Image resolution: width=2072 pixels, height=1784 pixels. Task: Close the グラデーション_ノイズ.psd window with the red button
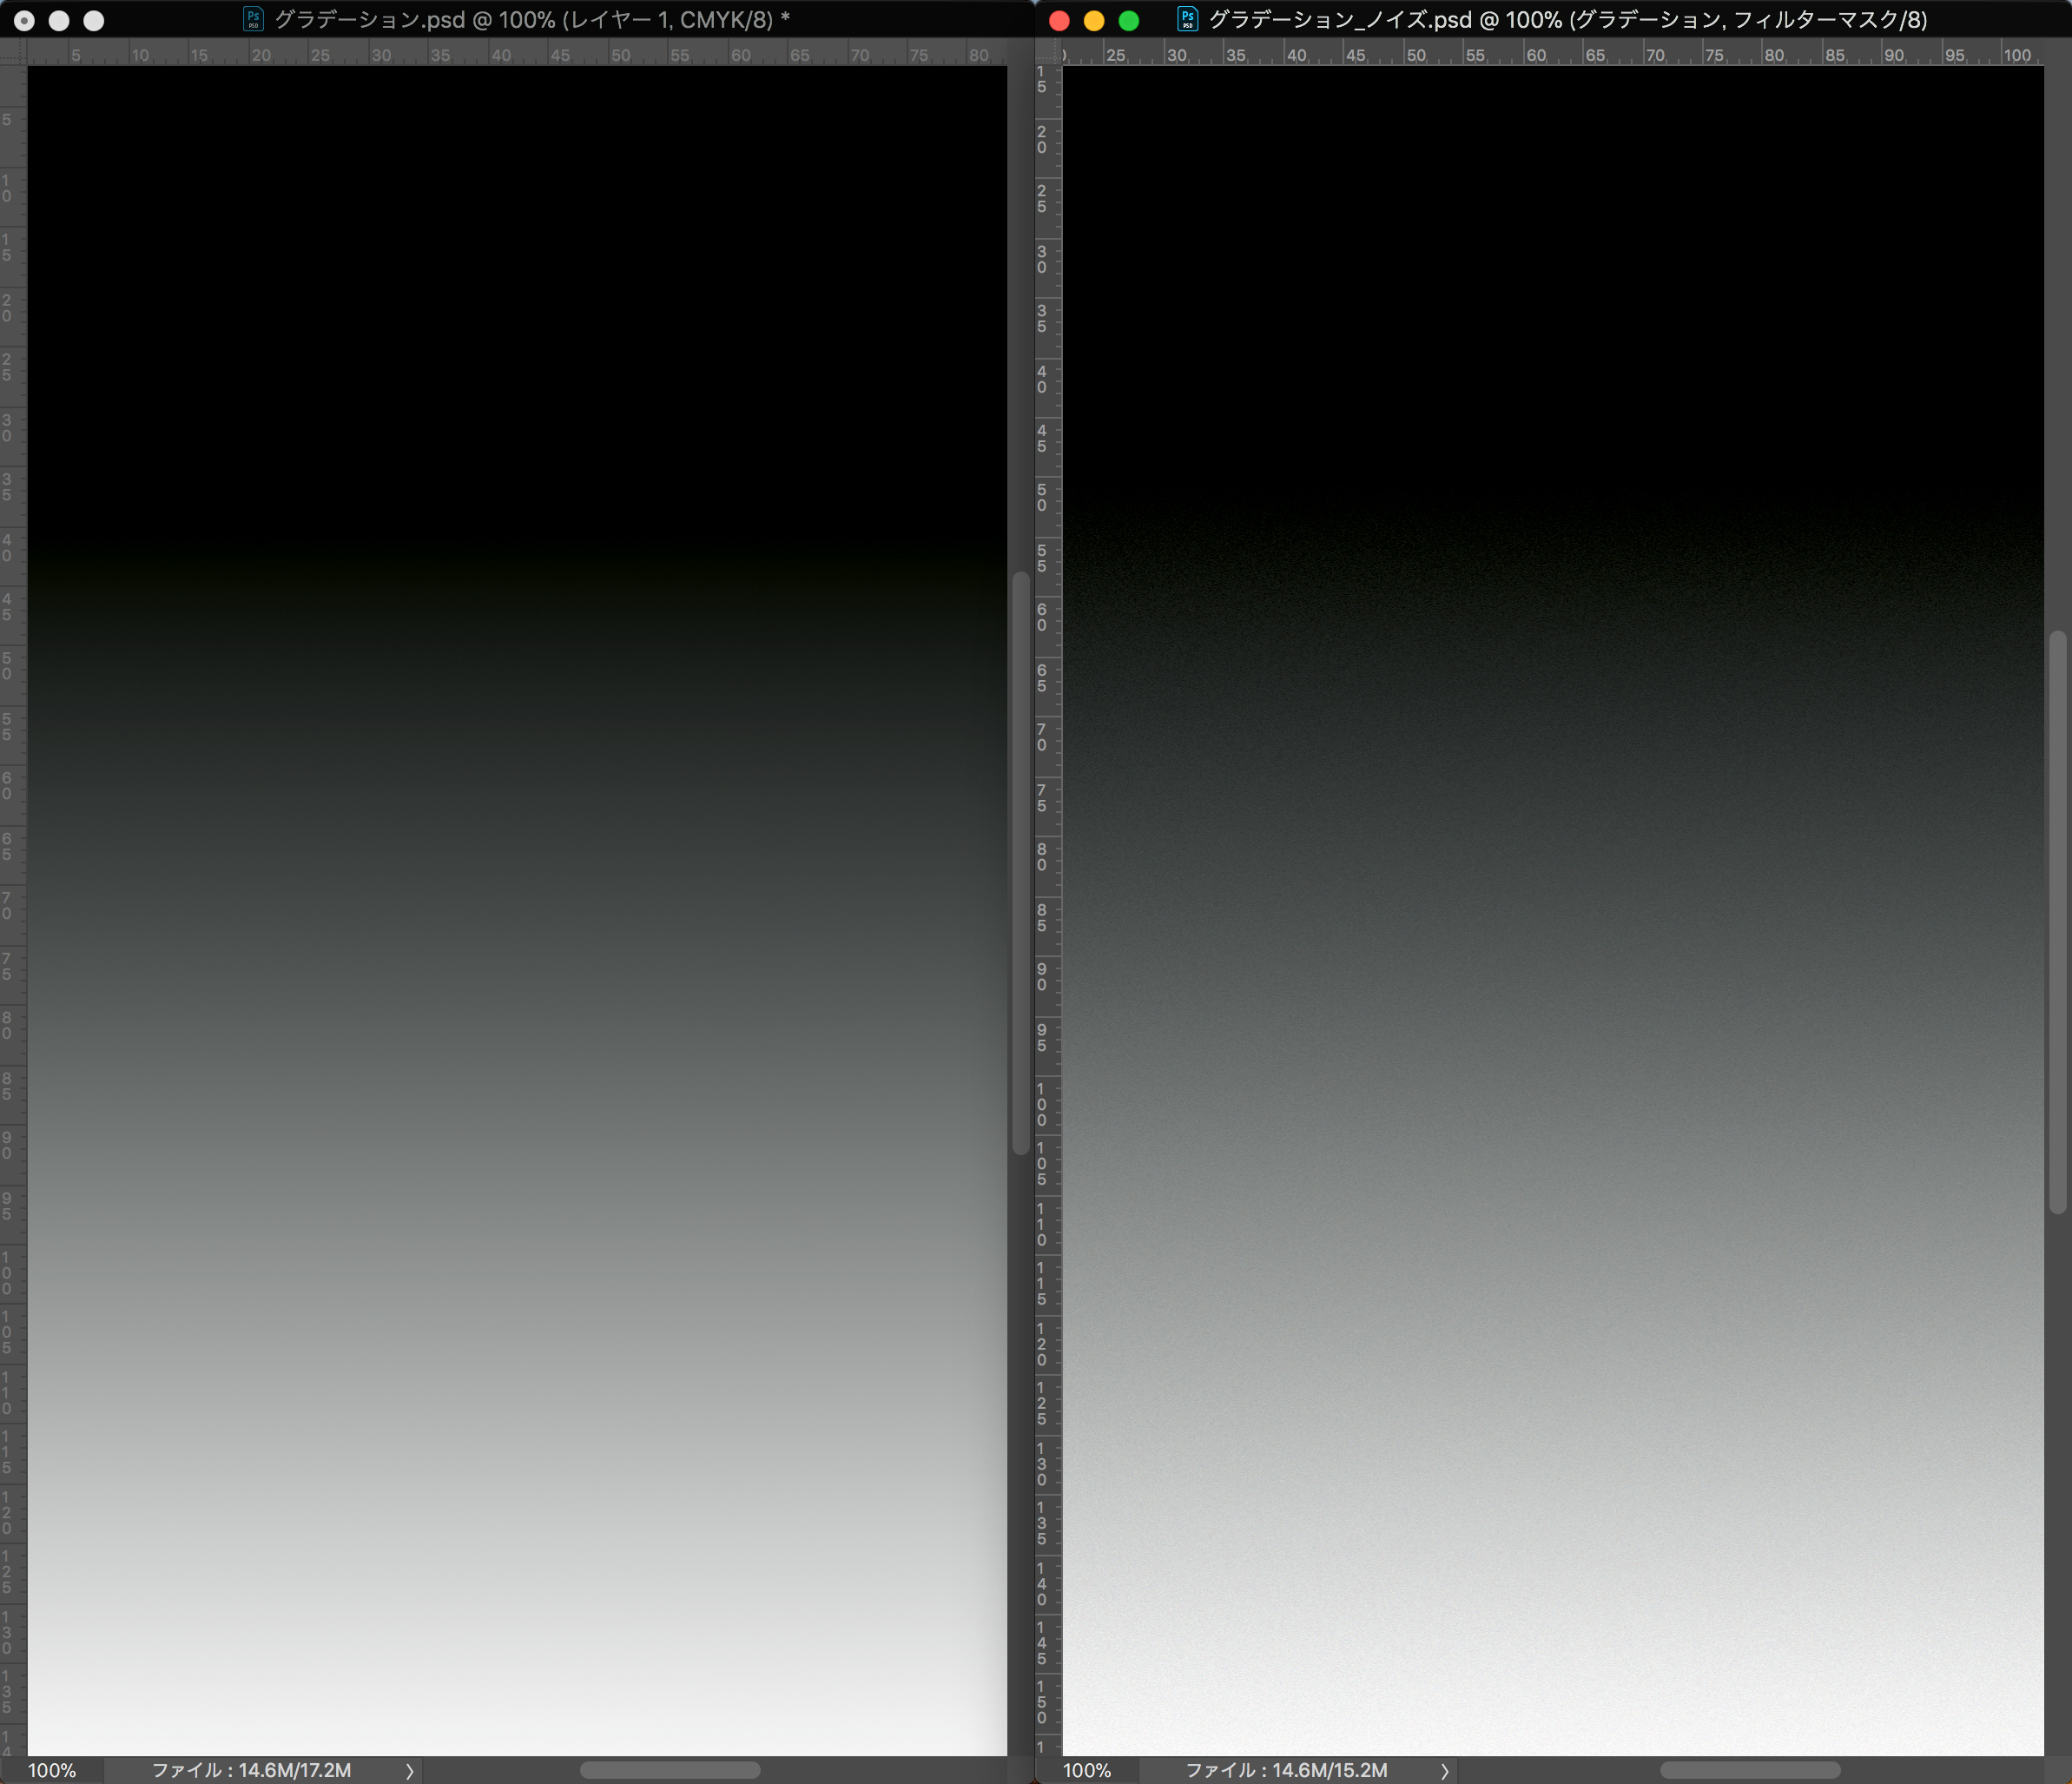tap(1060, 20)
